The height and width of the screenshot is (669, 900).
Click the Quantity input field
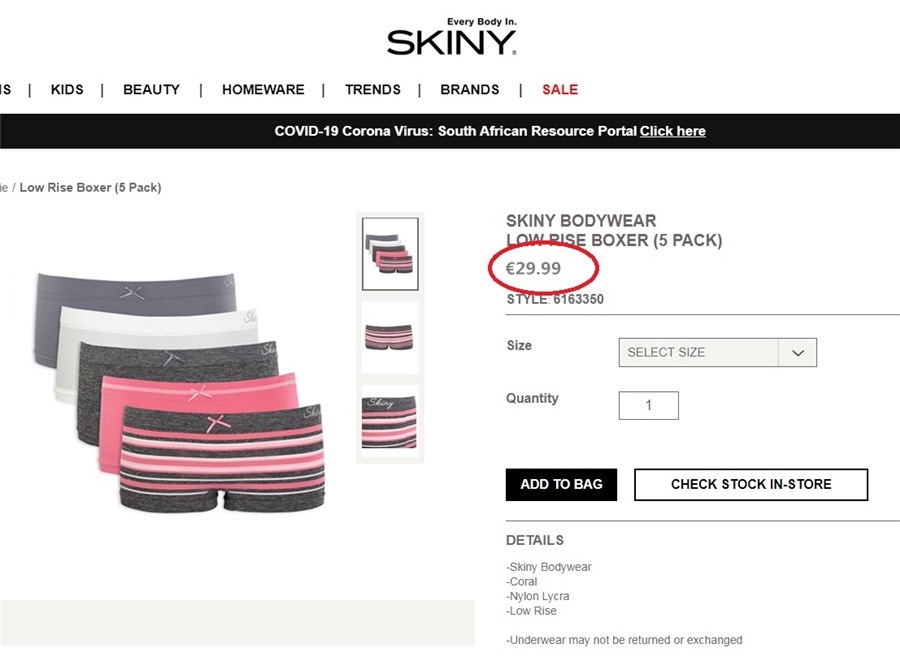pyautogui.click(x=649, y=406)
